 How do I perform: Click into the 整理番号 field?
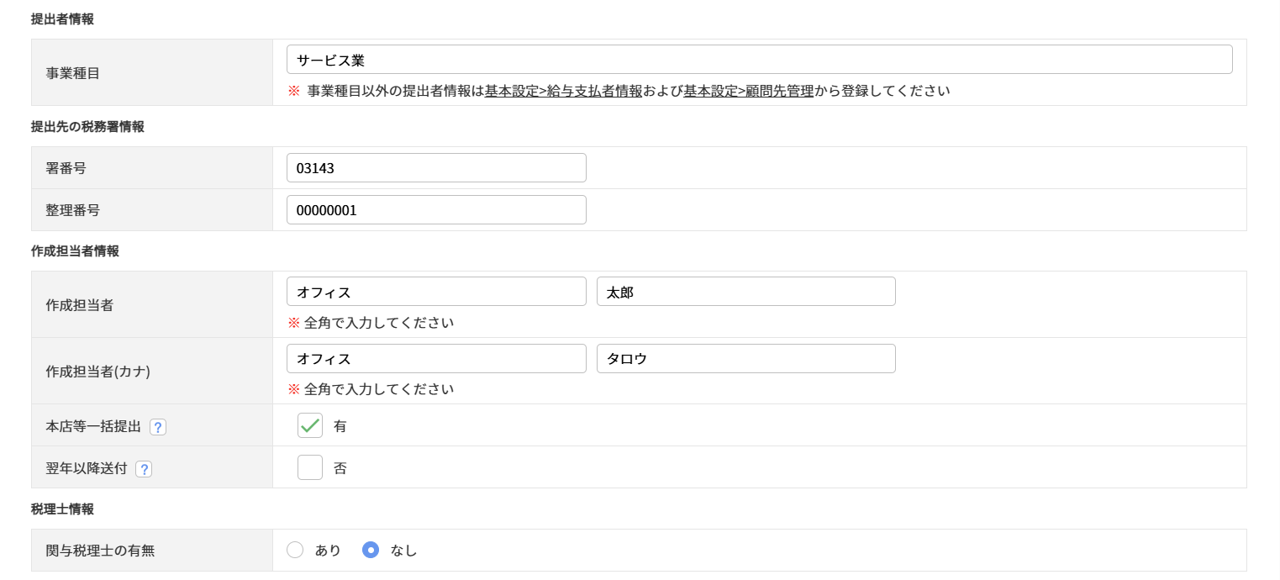436,210
